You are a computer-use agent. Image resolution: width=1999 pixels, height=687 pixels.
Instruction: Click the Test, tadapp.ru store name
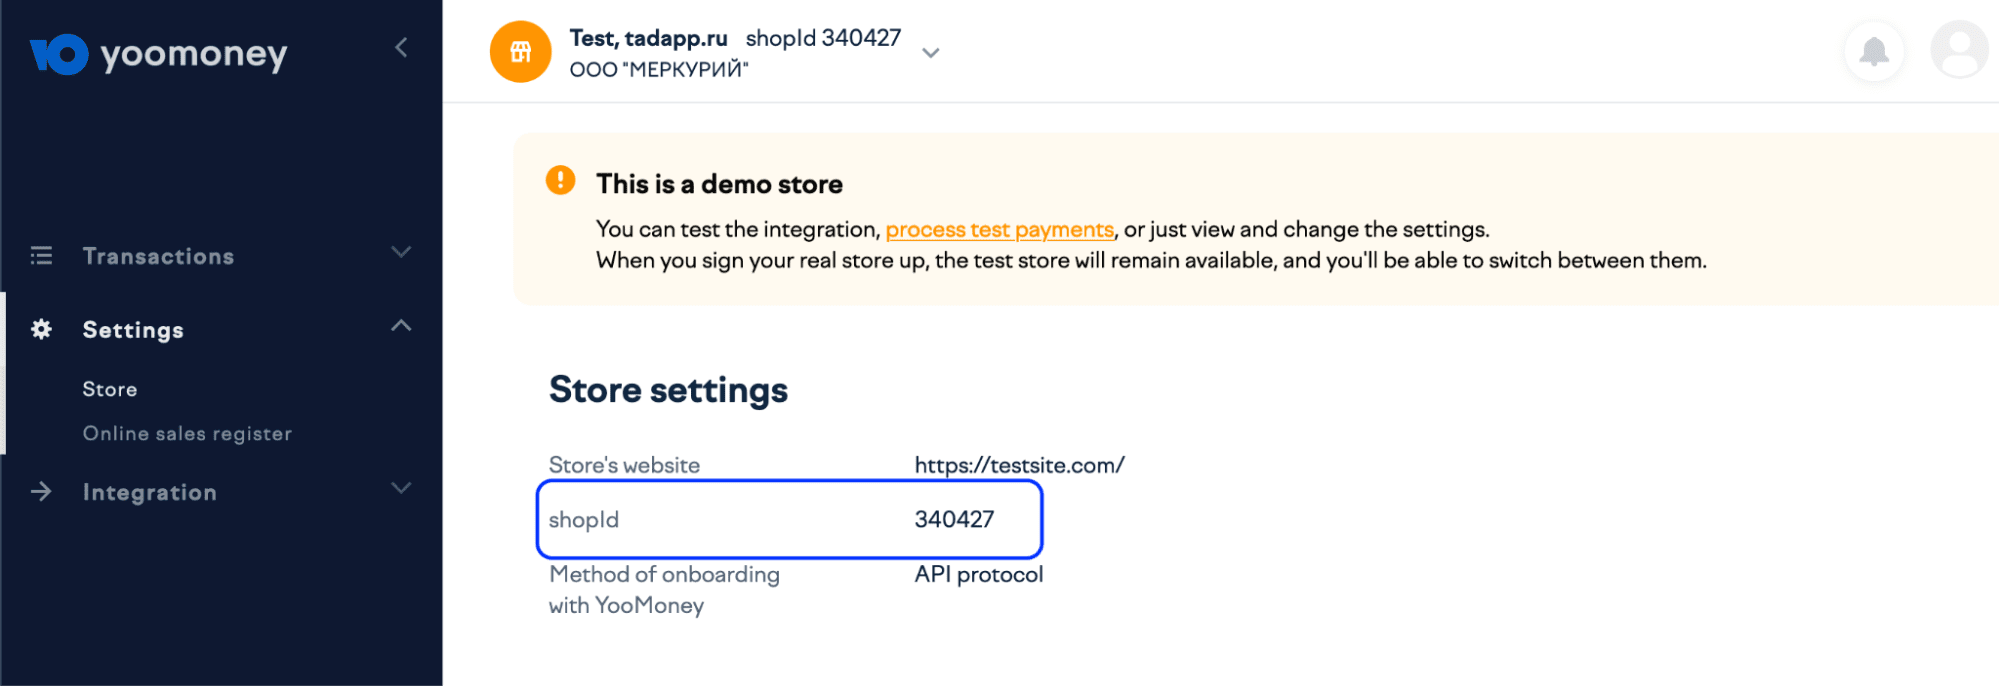point(648,38)
